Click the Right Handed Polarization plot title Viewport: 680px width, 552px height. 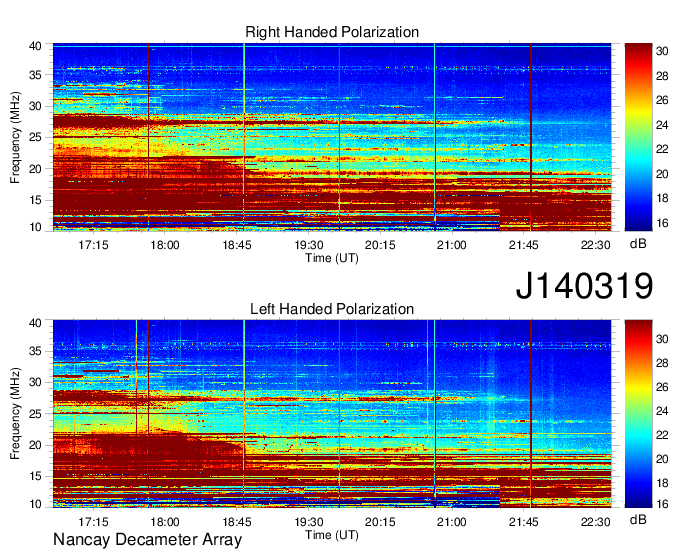pos(332,32)
